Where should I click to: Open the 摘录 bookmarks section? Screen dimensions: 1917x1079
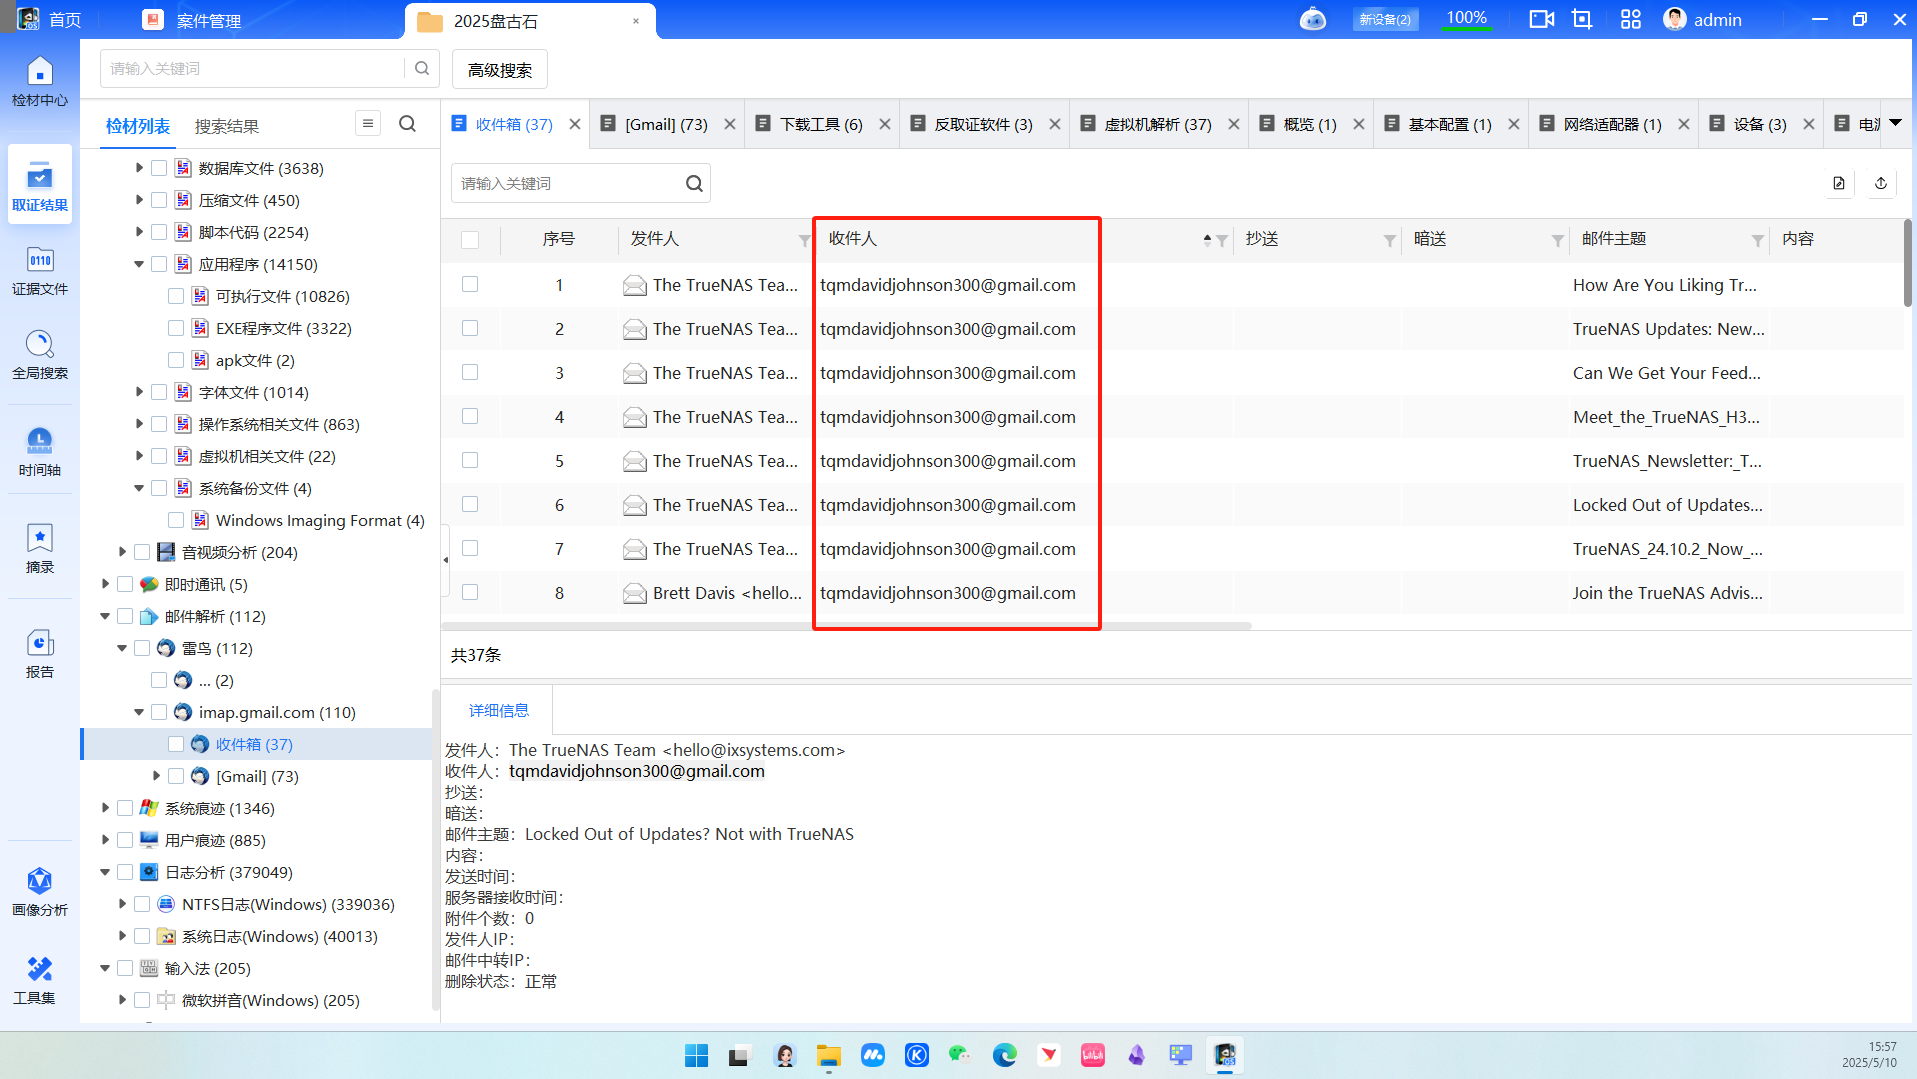pyautogui.click(x=40, y=549)
